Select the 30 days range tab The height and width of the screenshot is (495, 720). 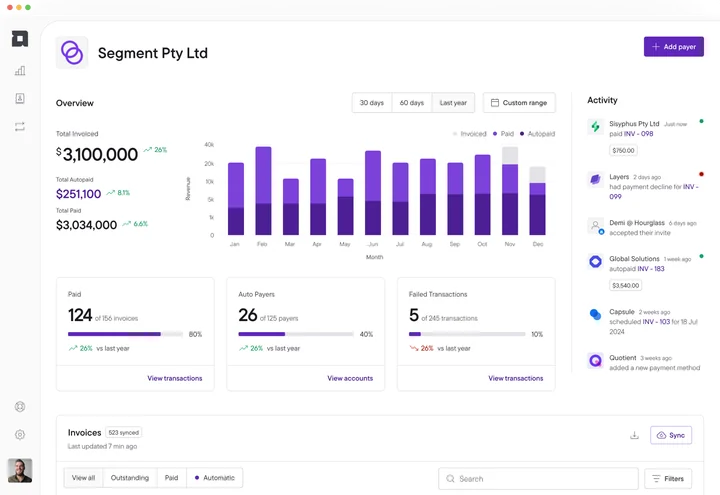click(x=372, y=103)
